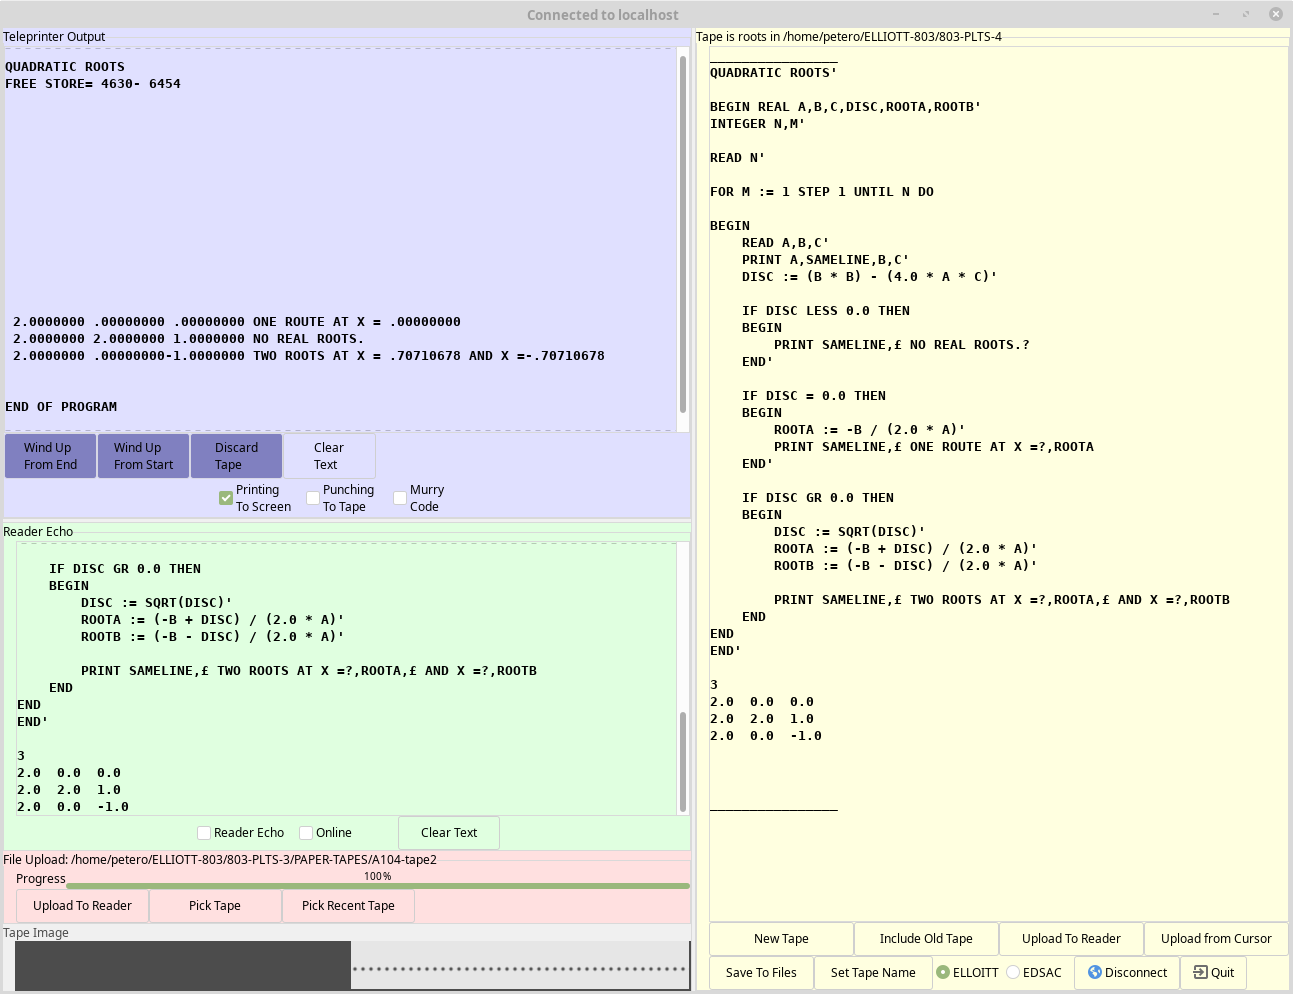Image resolution: width=1293 pixels, height=994 pixels.
Task: Click Wind Up From Start button
Action: [x=144, y=456]
